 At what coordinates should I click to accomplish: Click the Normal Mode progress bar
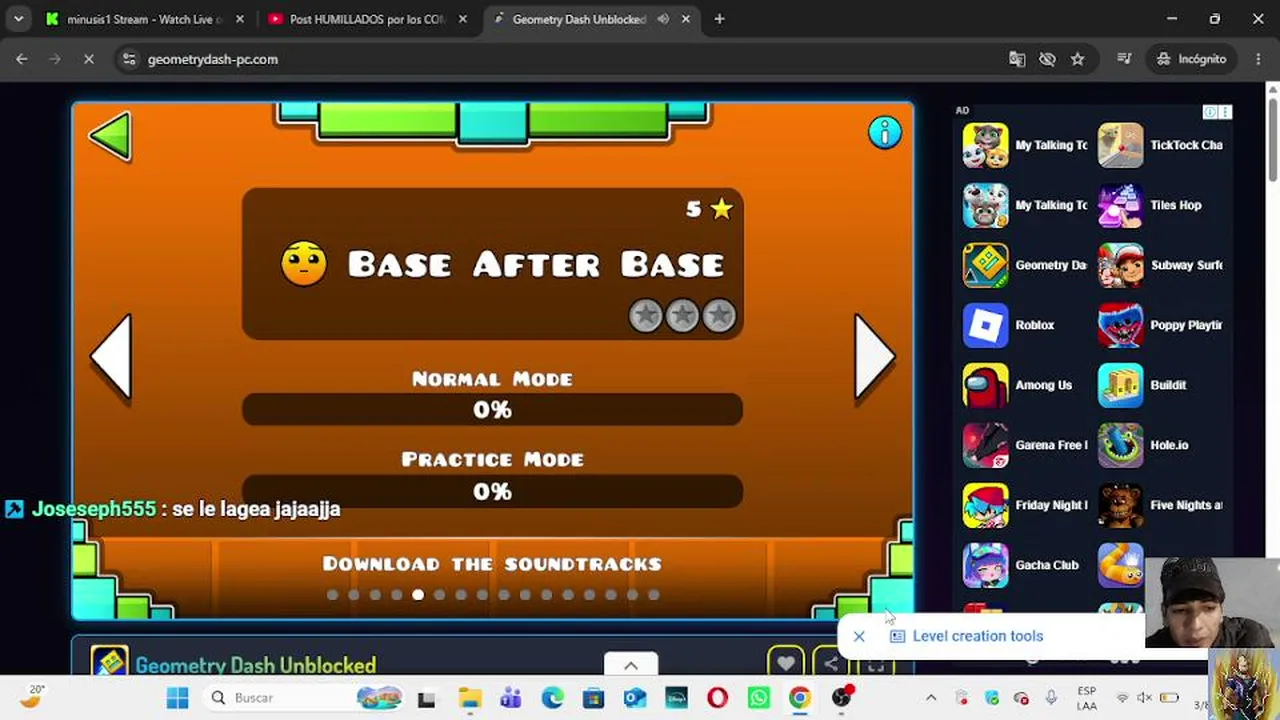coord(492,409)
